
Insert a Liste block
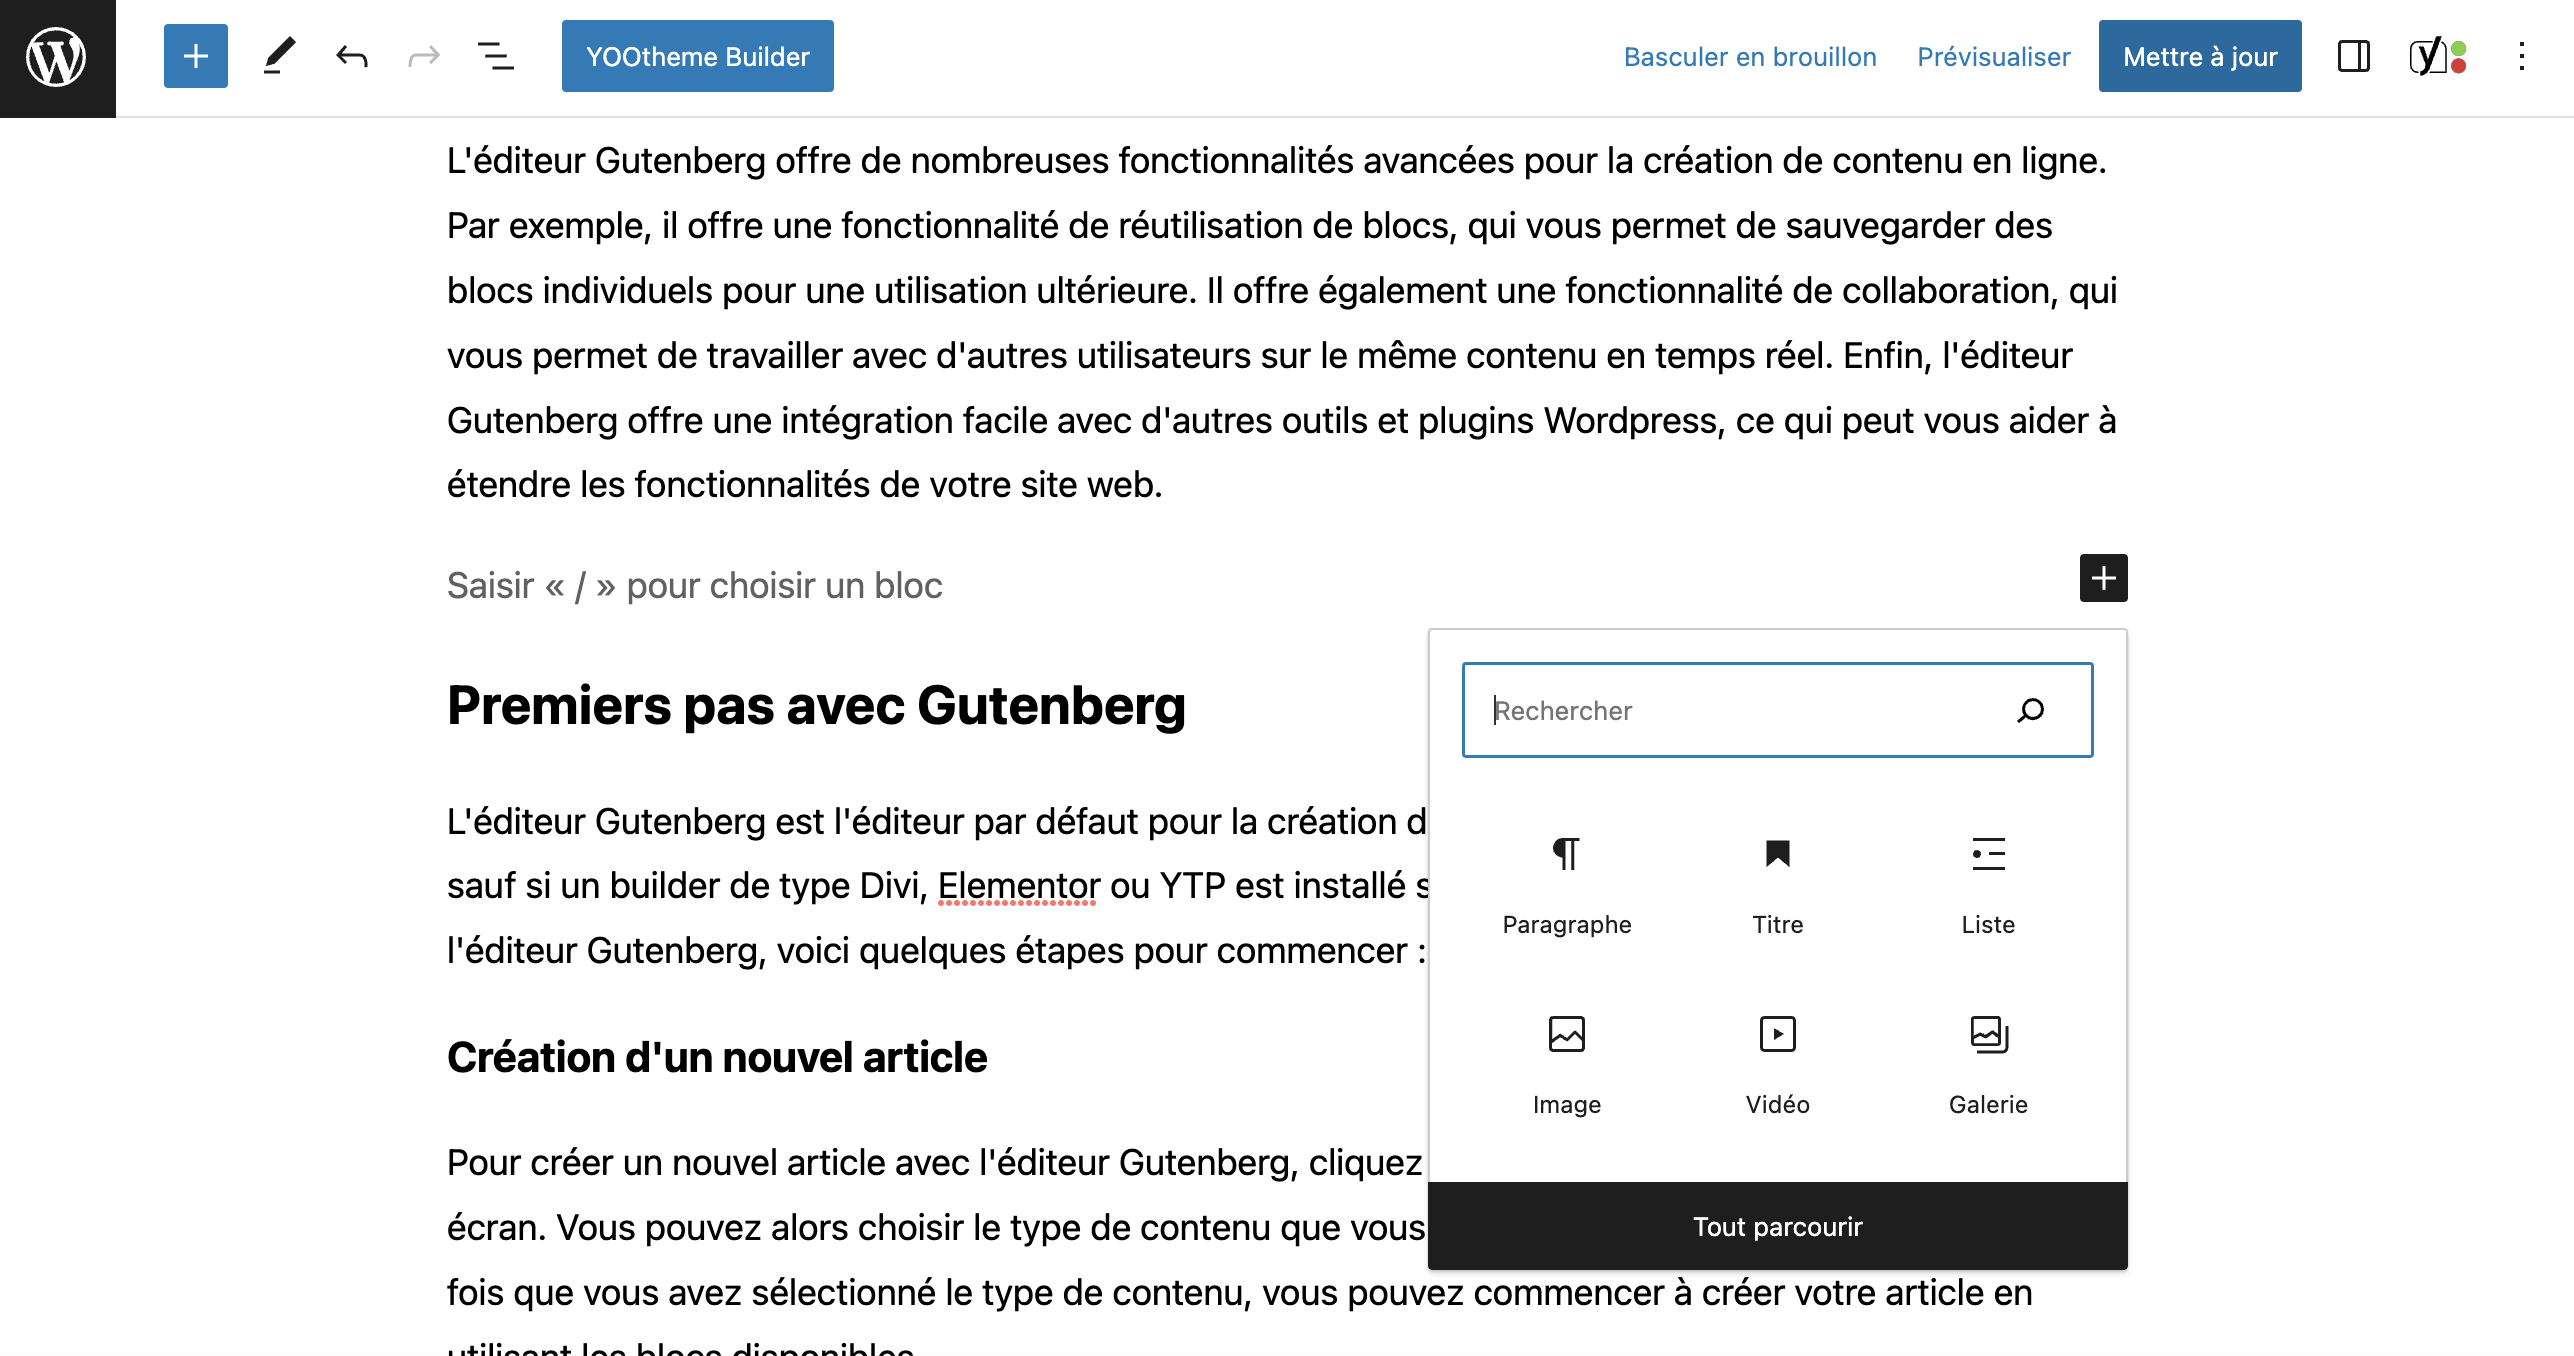(x=1988, y=884)
